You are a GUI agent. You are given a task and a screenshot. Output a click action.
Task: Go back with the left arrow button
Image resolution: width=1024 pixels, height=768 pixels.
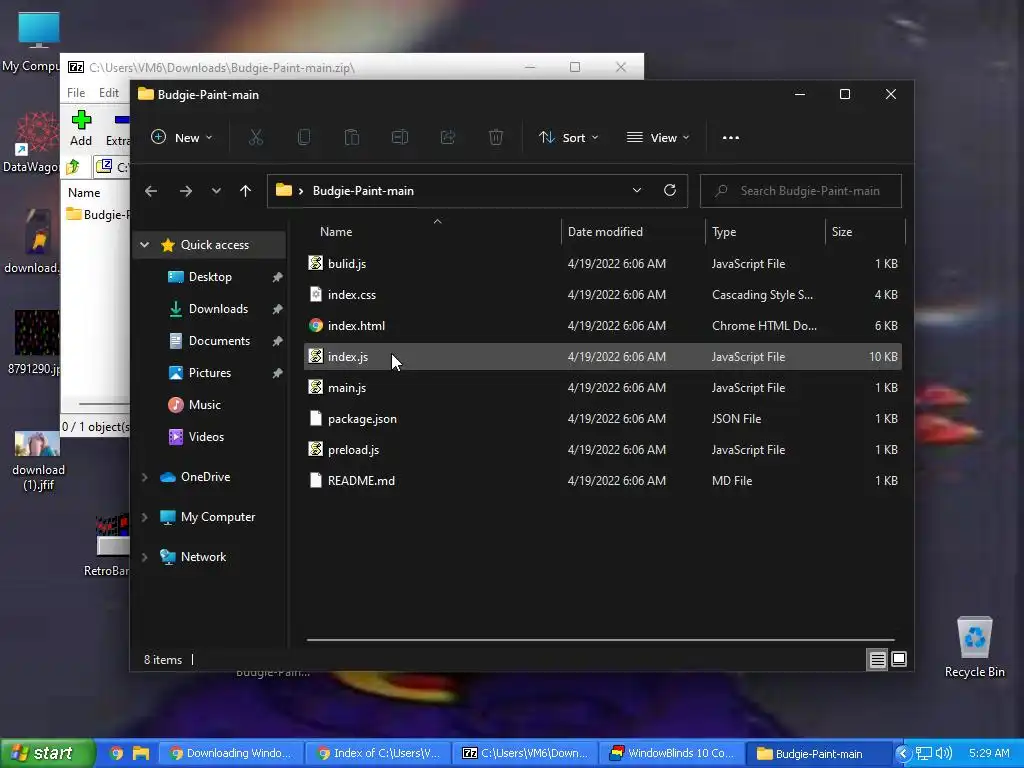click(x=151, y=191)
